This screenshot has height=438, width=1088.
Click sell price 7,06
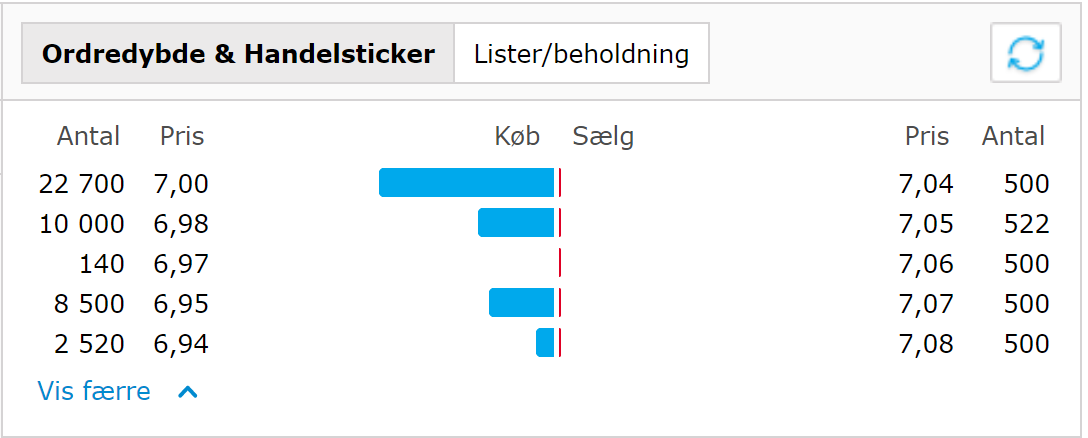point(926,264)
